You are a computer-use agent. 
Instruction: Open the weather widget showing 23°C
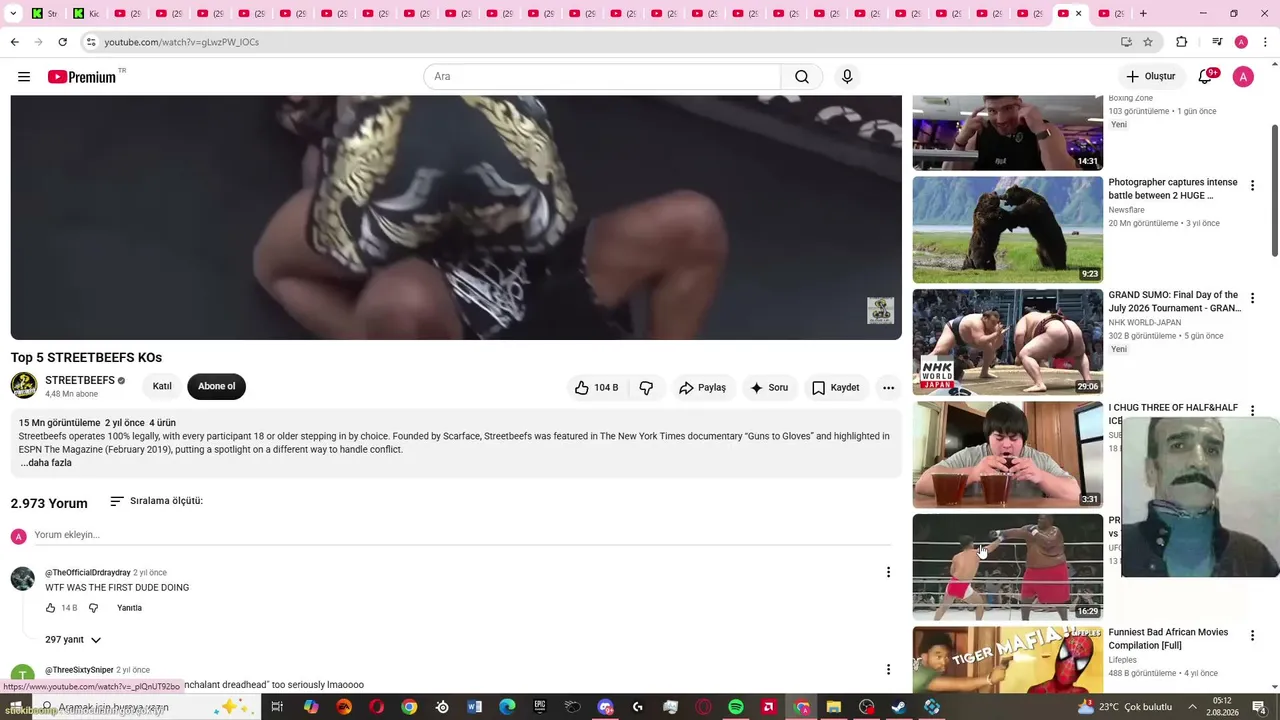(x=1127, y=707)
